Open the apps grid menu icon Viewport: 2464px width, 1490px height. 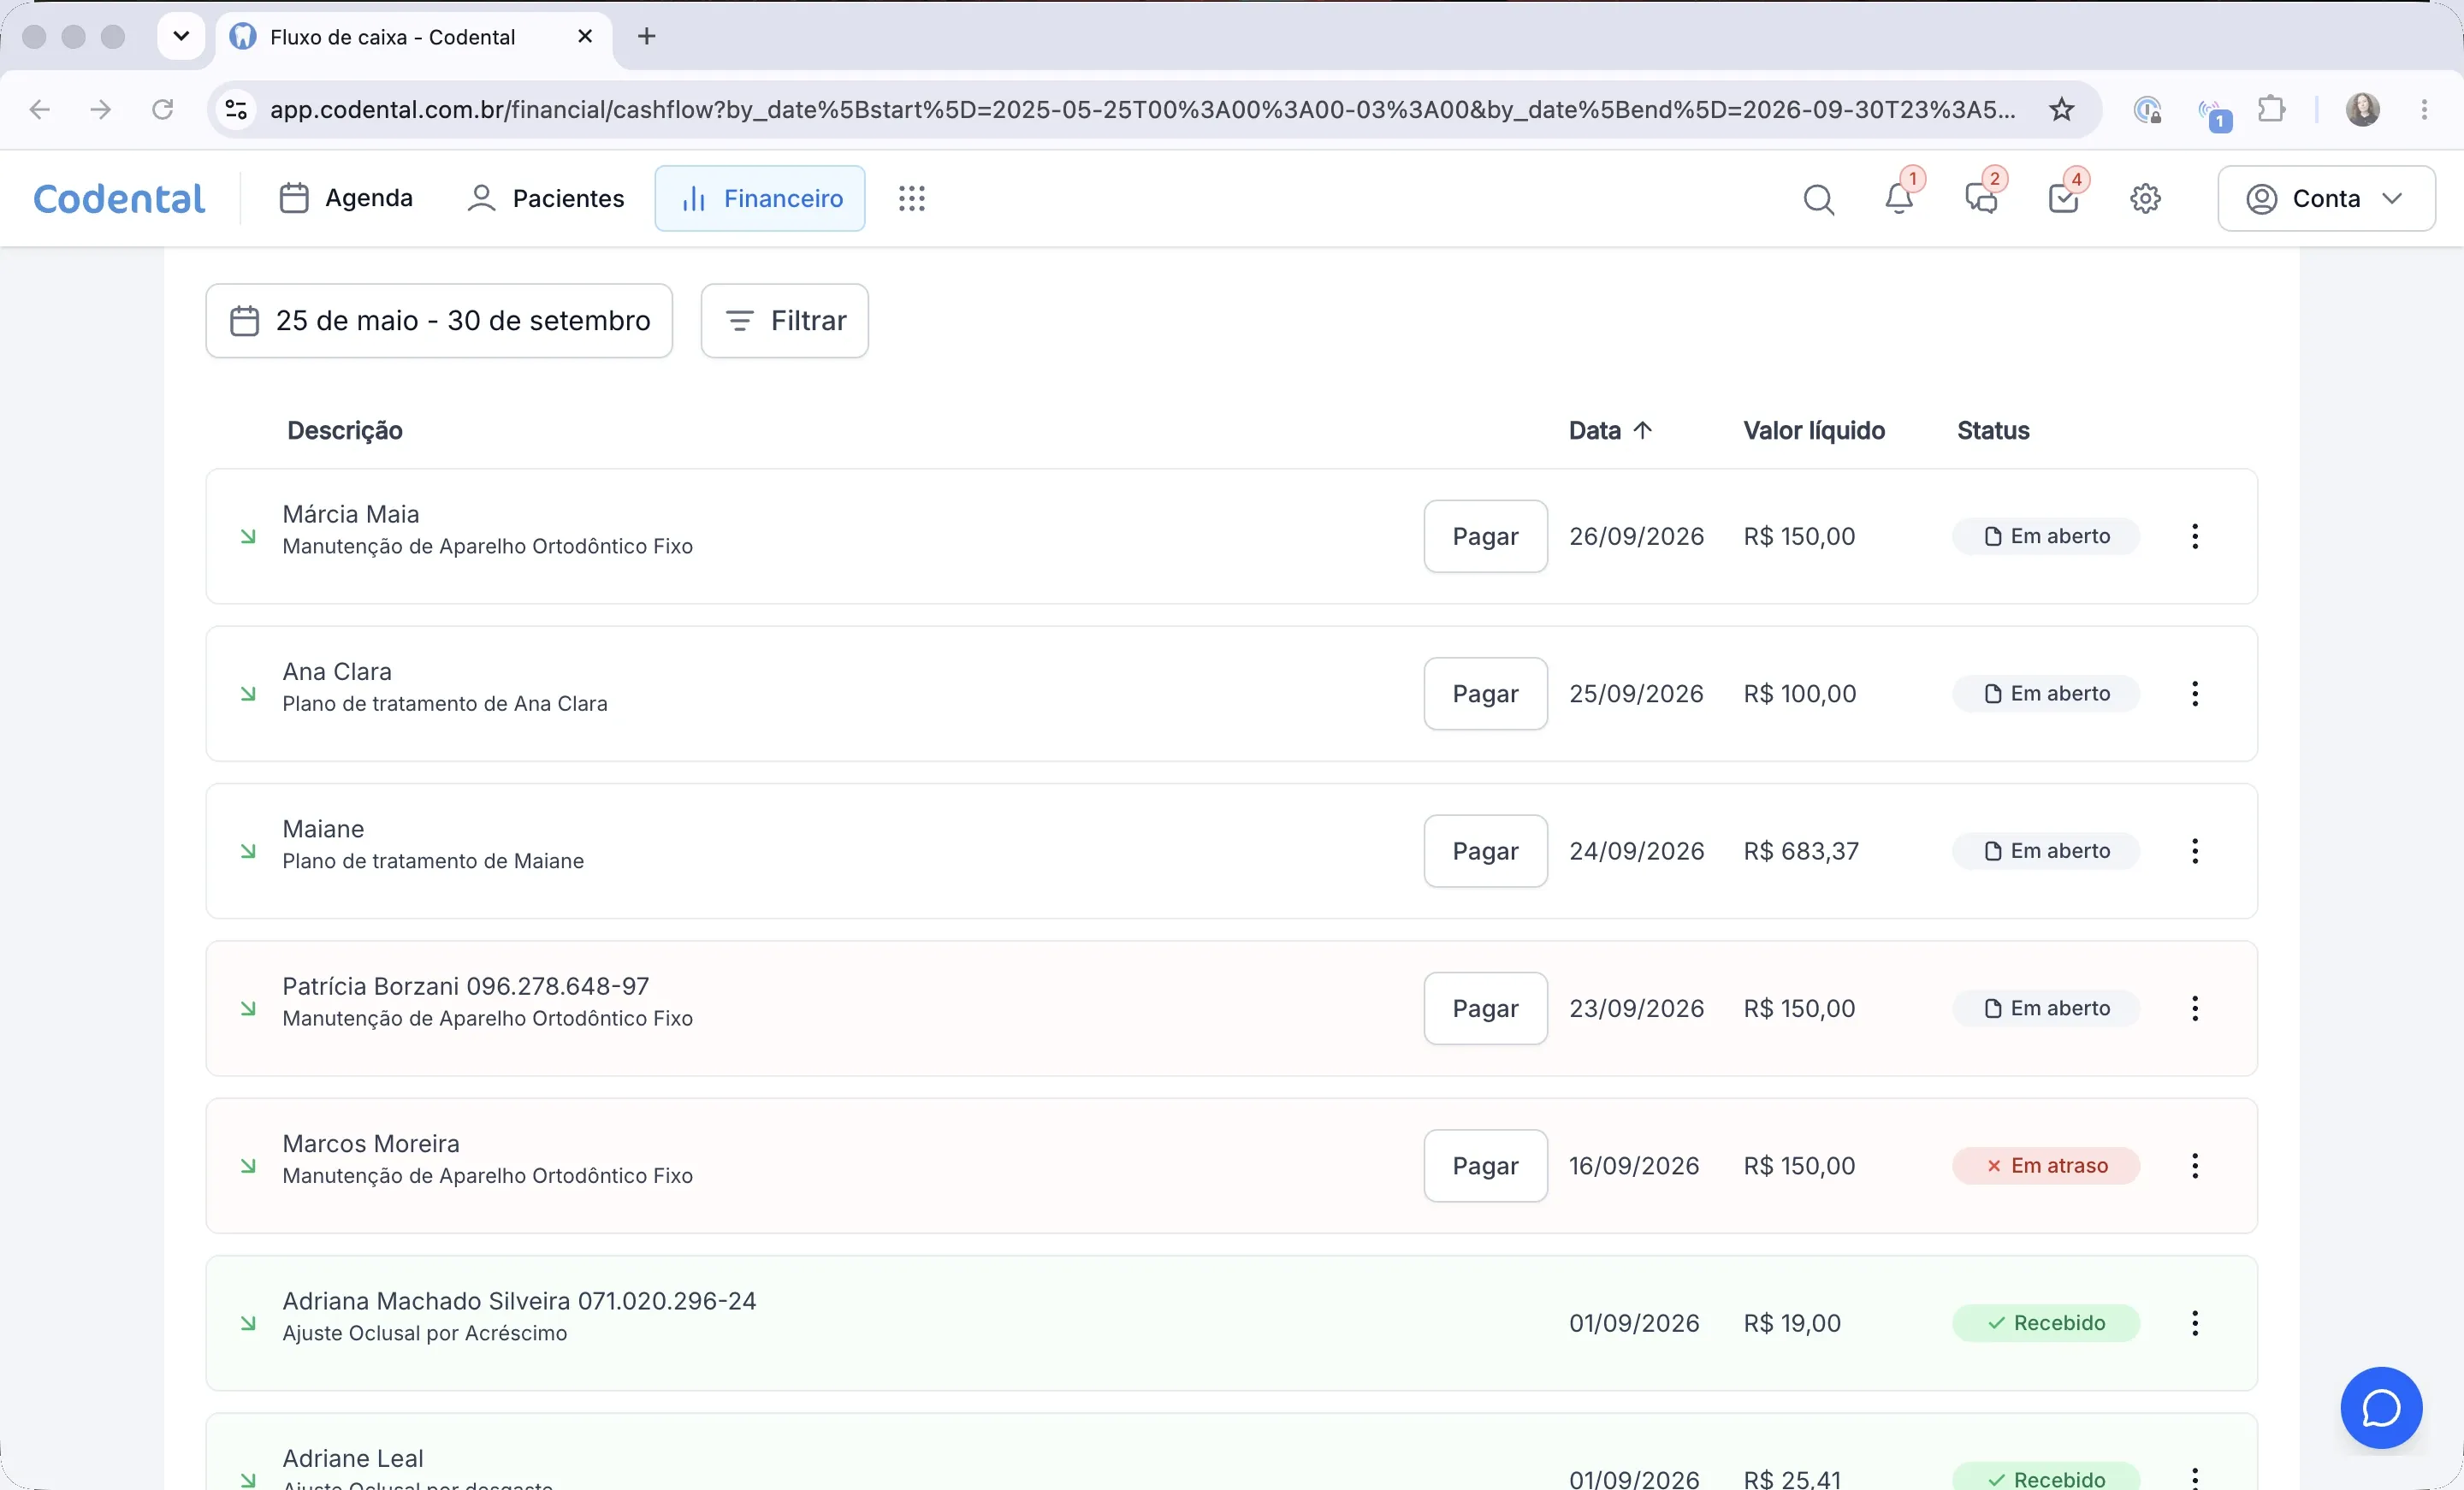pyautogui.click(x=911, y=198)
